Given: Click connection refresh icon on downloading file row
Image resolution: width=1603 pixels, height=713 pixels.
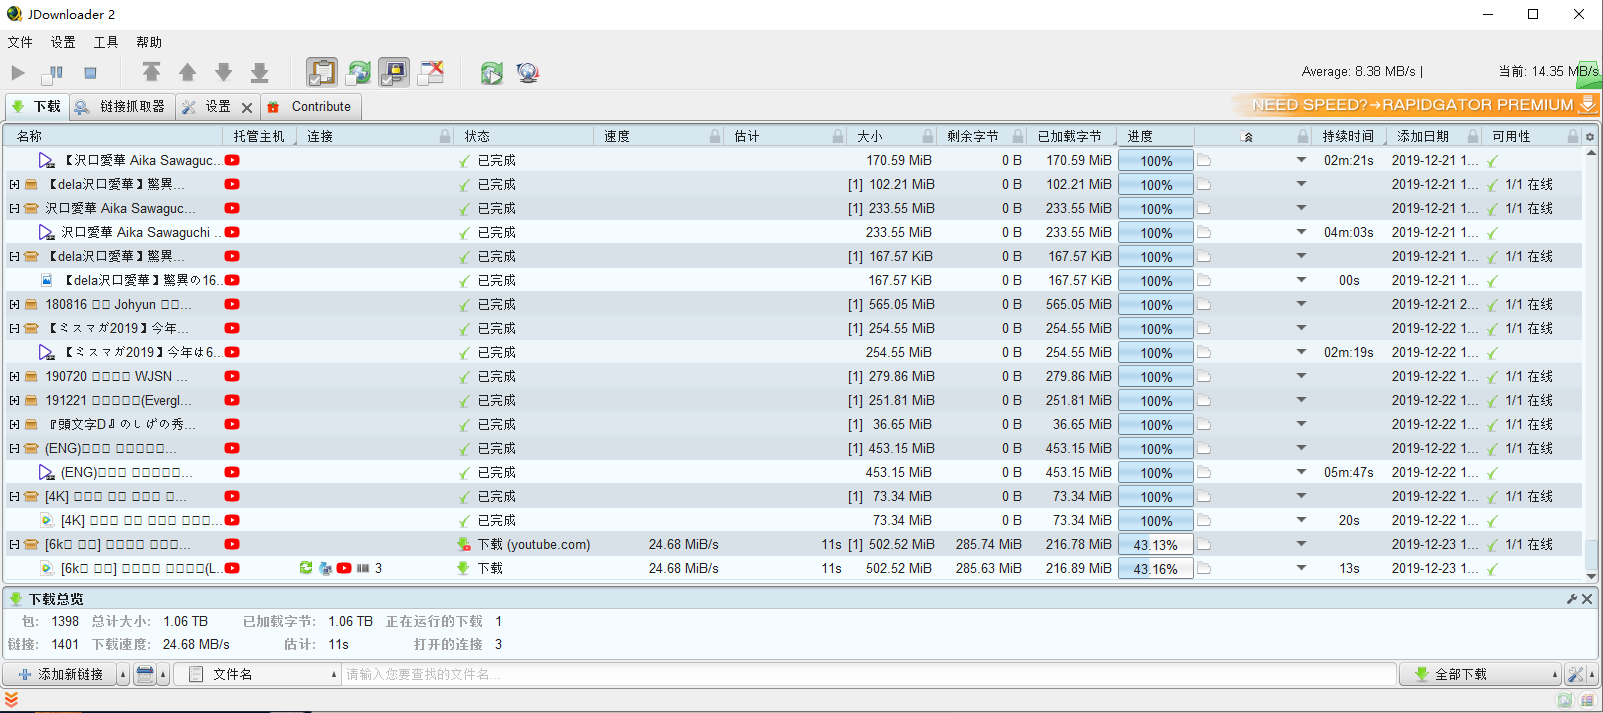Looking at the screenshot, I should [x=306, y=568].
